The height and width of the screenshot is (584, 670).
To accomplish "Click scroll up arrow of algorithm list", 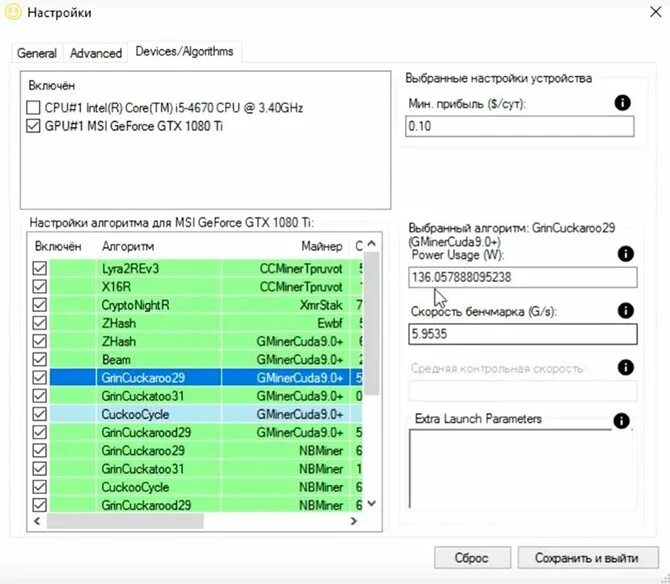I will point(372,244).
